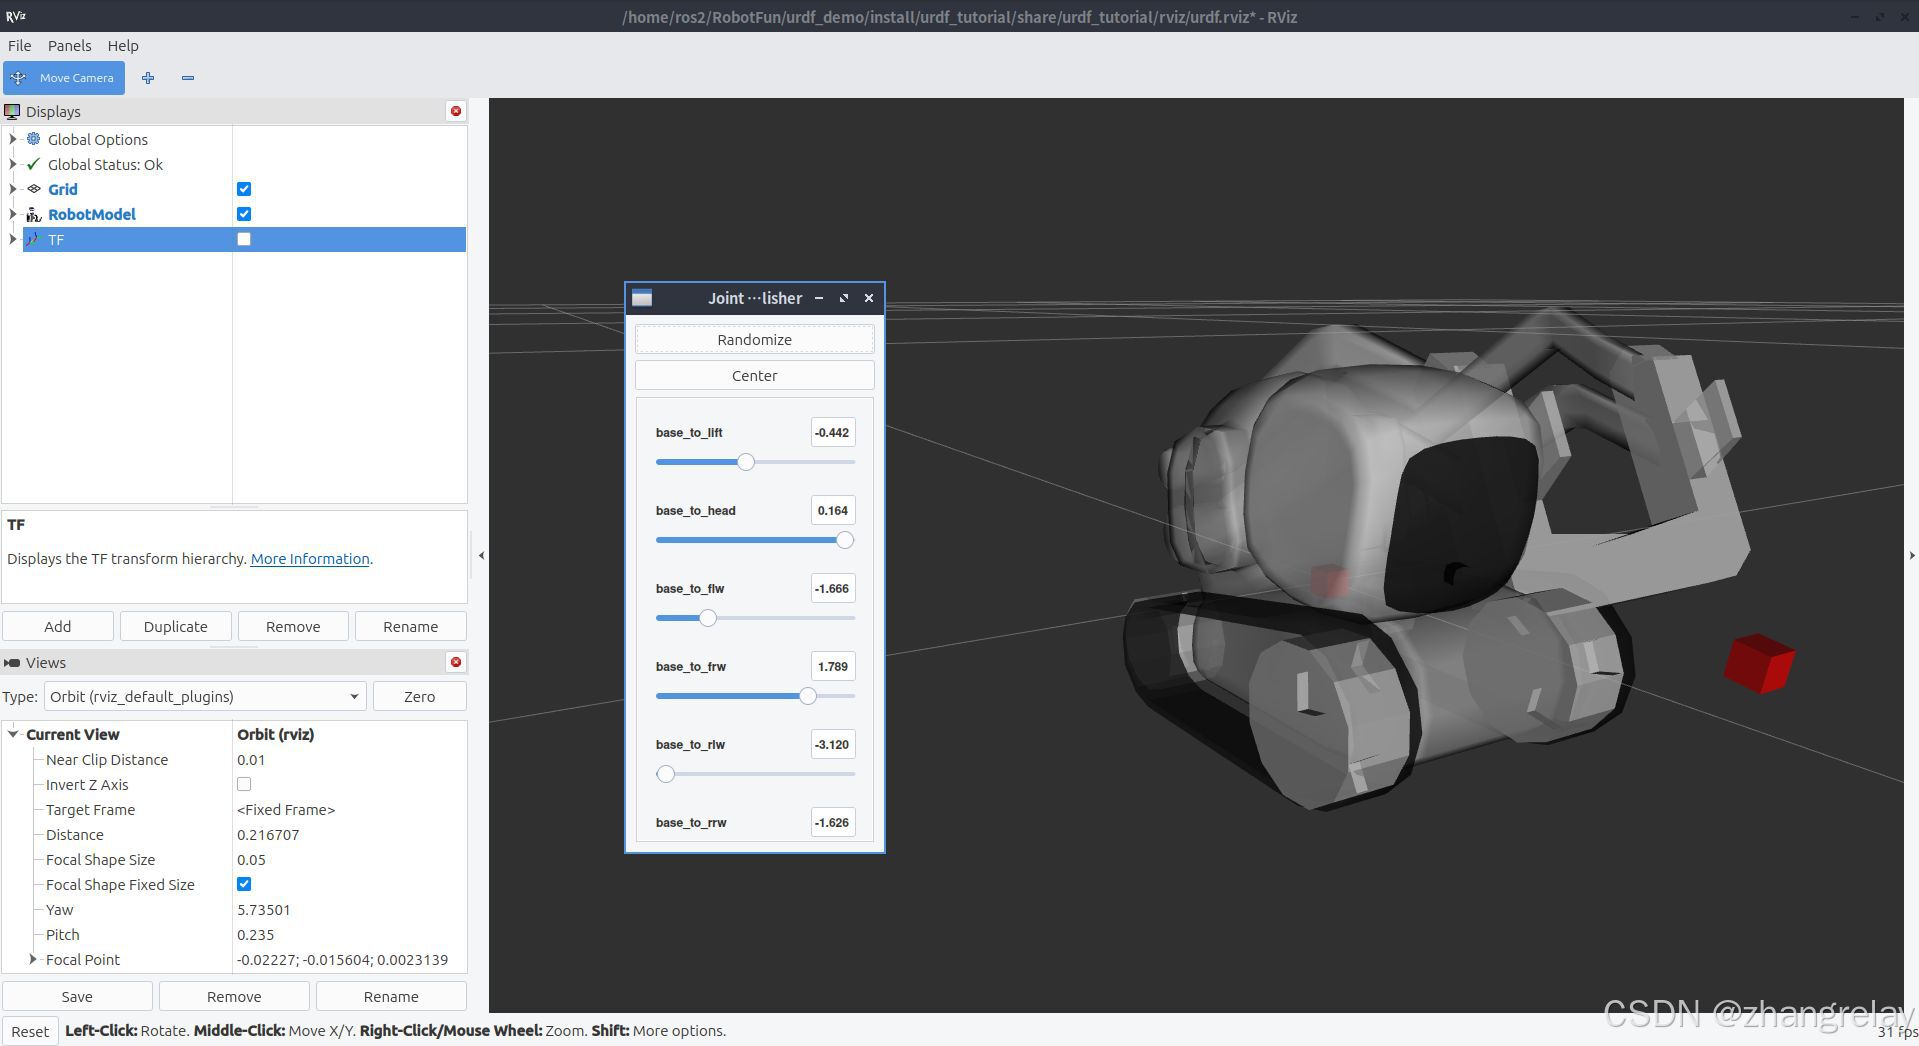
Task: Click the Center joints button
Action: [x=755, y=376]
